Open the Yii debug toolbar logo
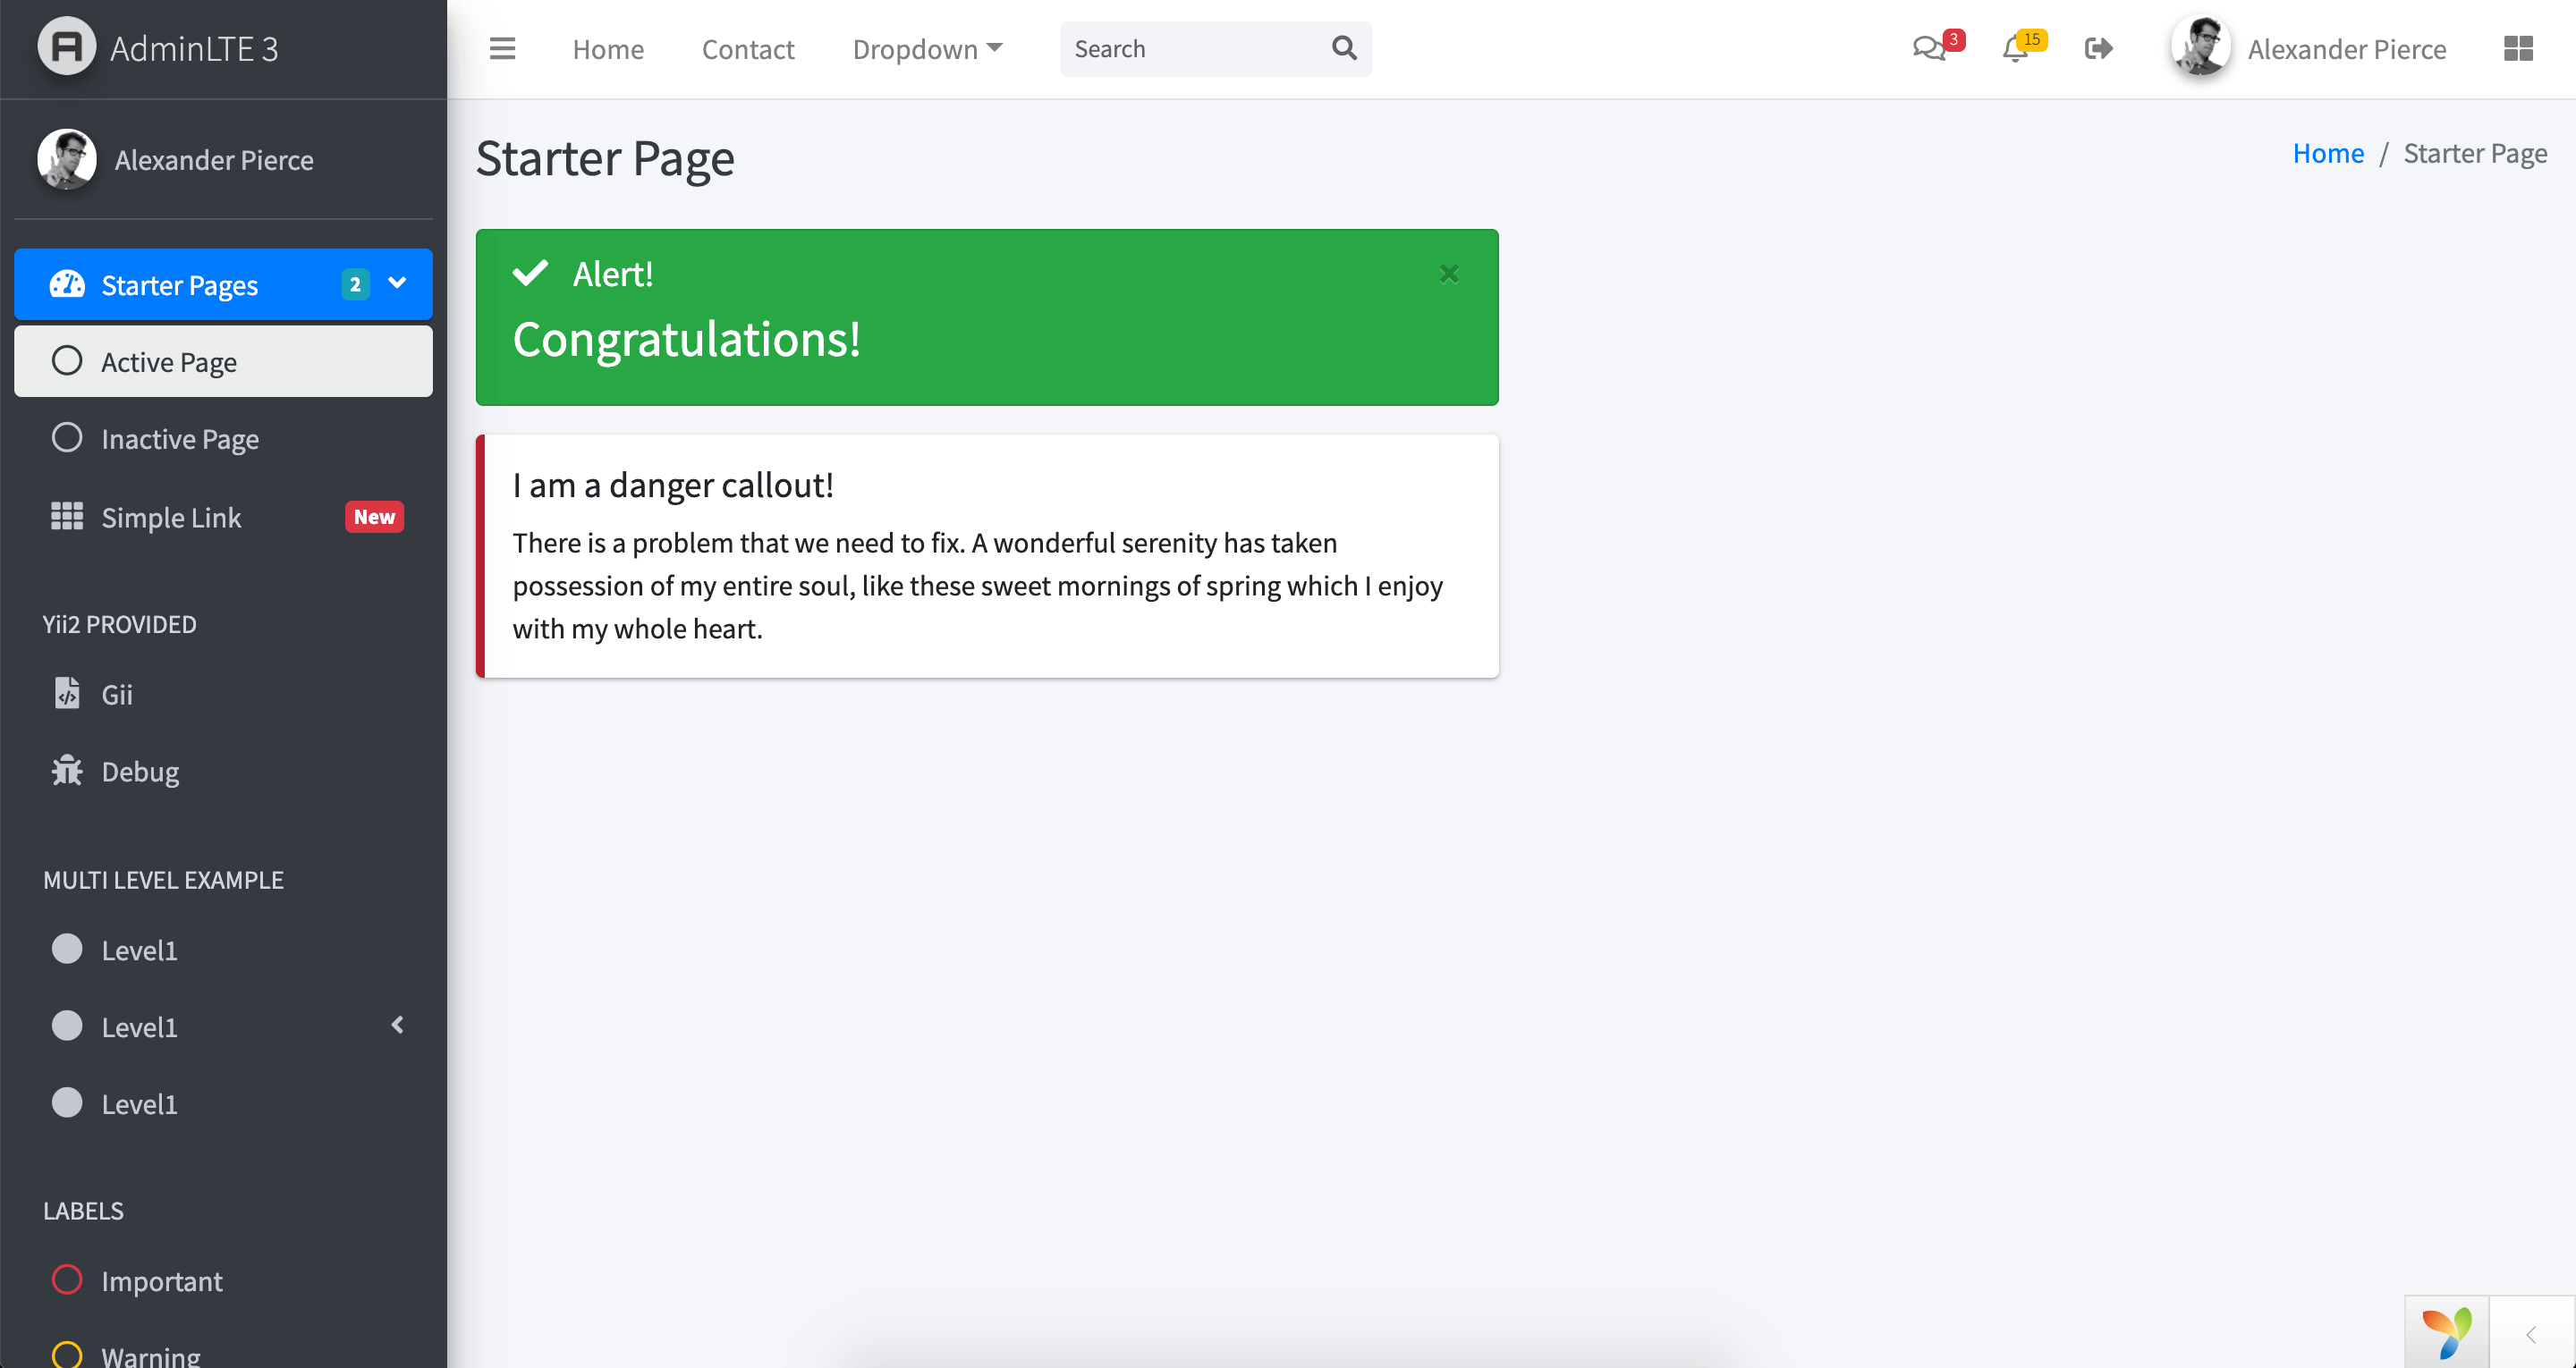This screenshot has height=1368, width=2576. [x=2446, y=1332]
